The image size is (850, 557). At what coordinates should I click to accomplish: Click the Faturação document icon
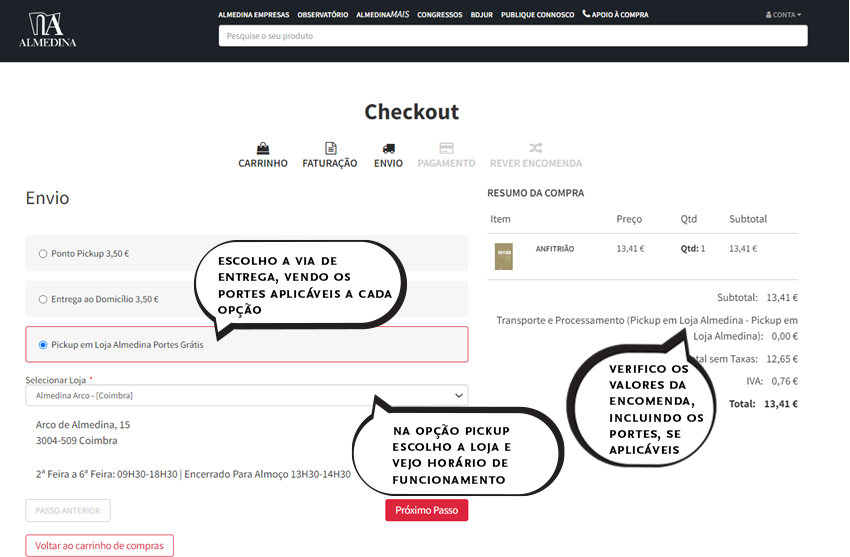[x=330, y=148]
